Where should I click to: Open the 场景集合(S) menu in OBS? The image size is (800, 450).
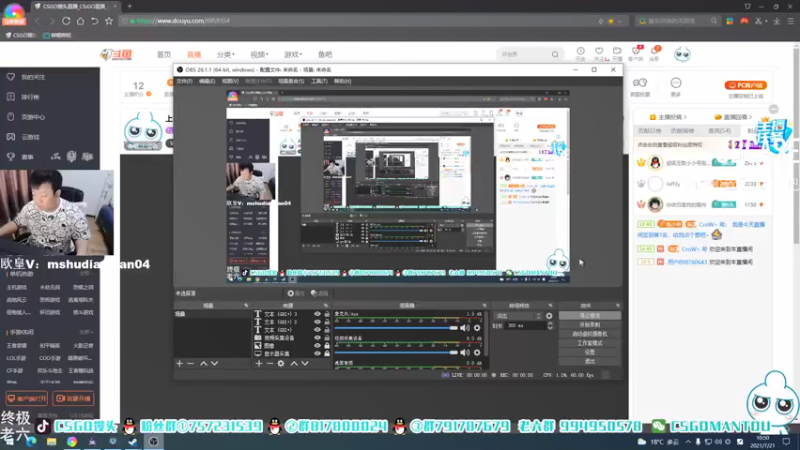(291, 81)
